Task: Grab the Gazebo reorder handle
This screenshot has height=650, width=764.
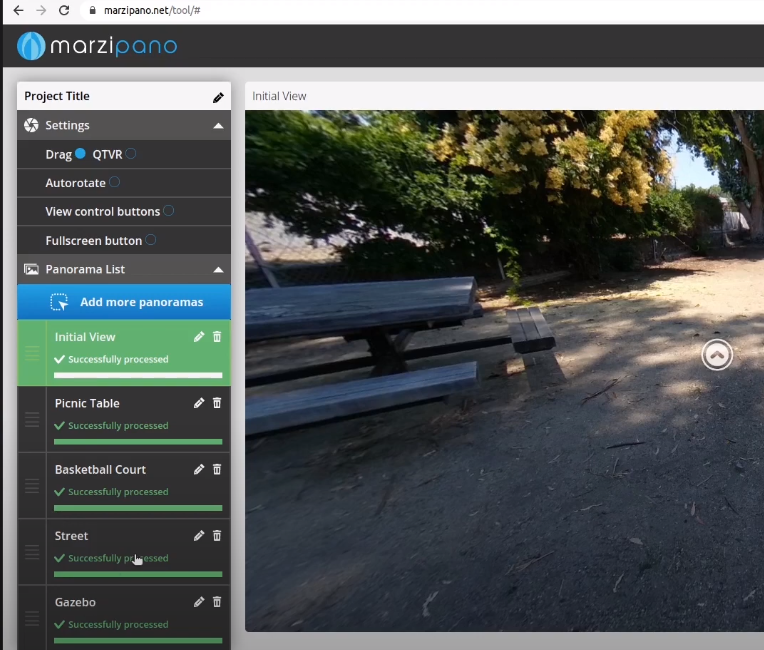Action: click(32, 618)
